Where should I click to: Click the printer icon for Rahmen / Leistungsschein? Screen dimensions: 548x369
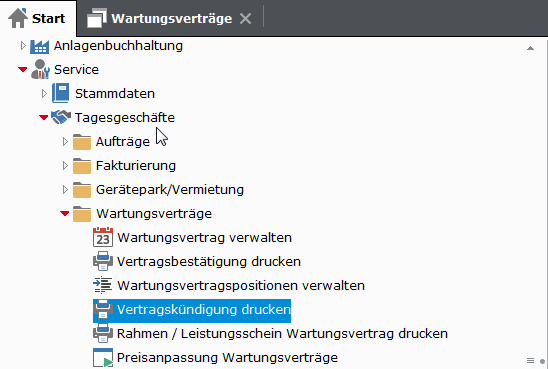click(103, 333)
